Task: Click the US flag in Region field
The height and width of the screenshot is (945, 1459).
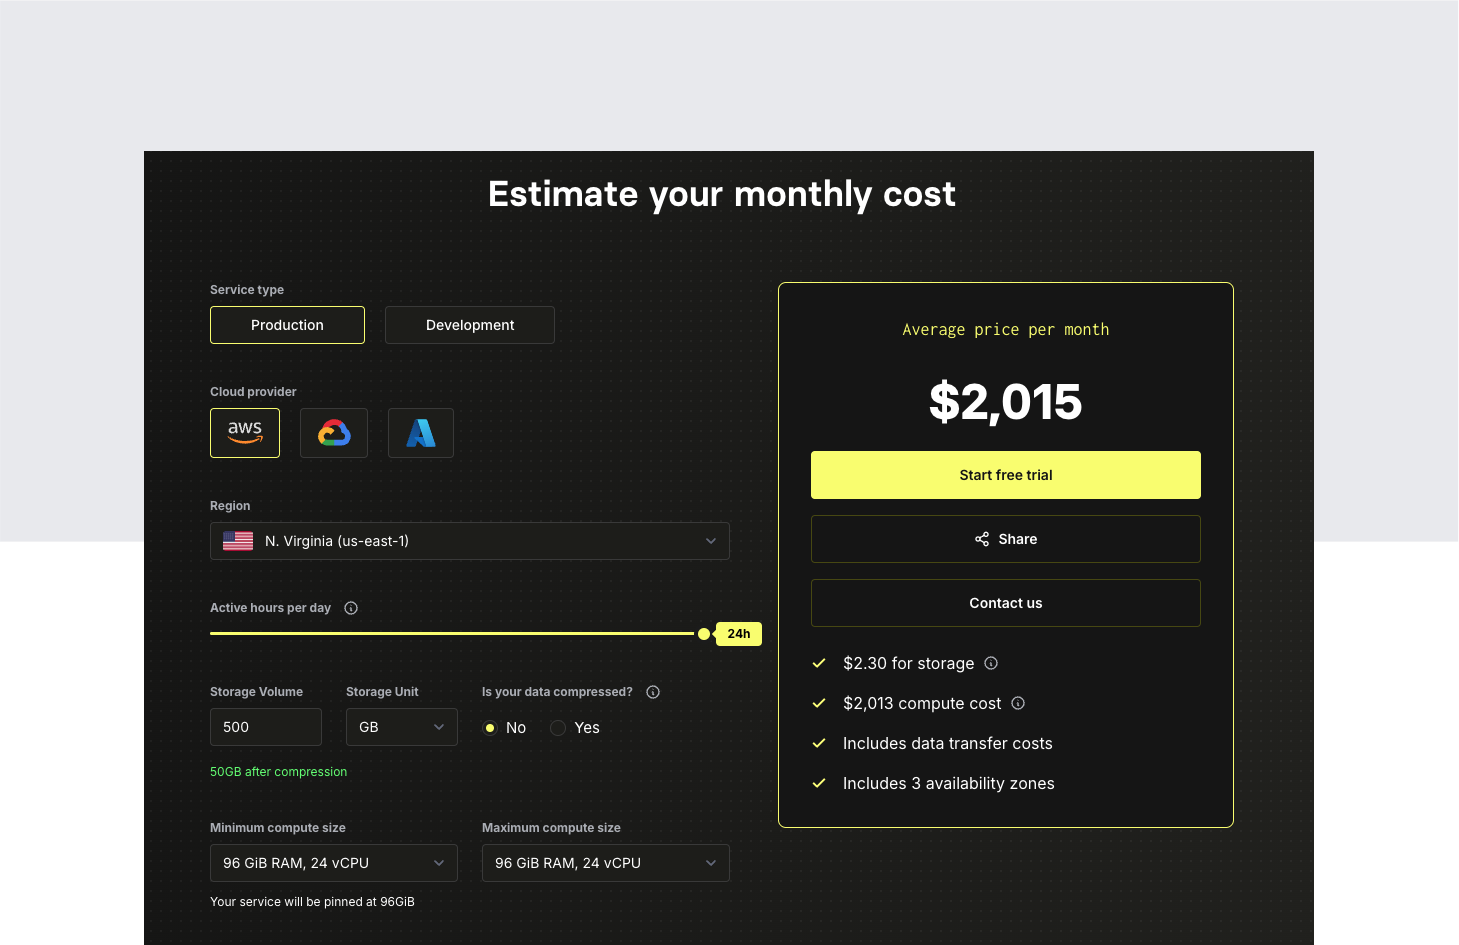Action: point(238,541)
